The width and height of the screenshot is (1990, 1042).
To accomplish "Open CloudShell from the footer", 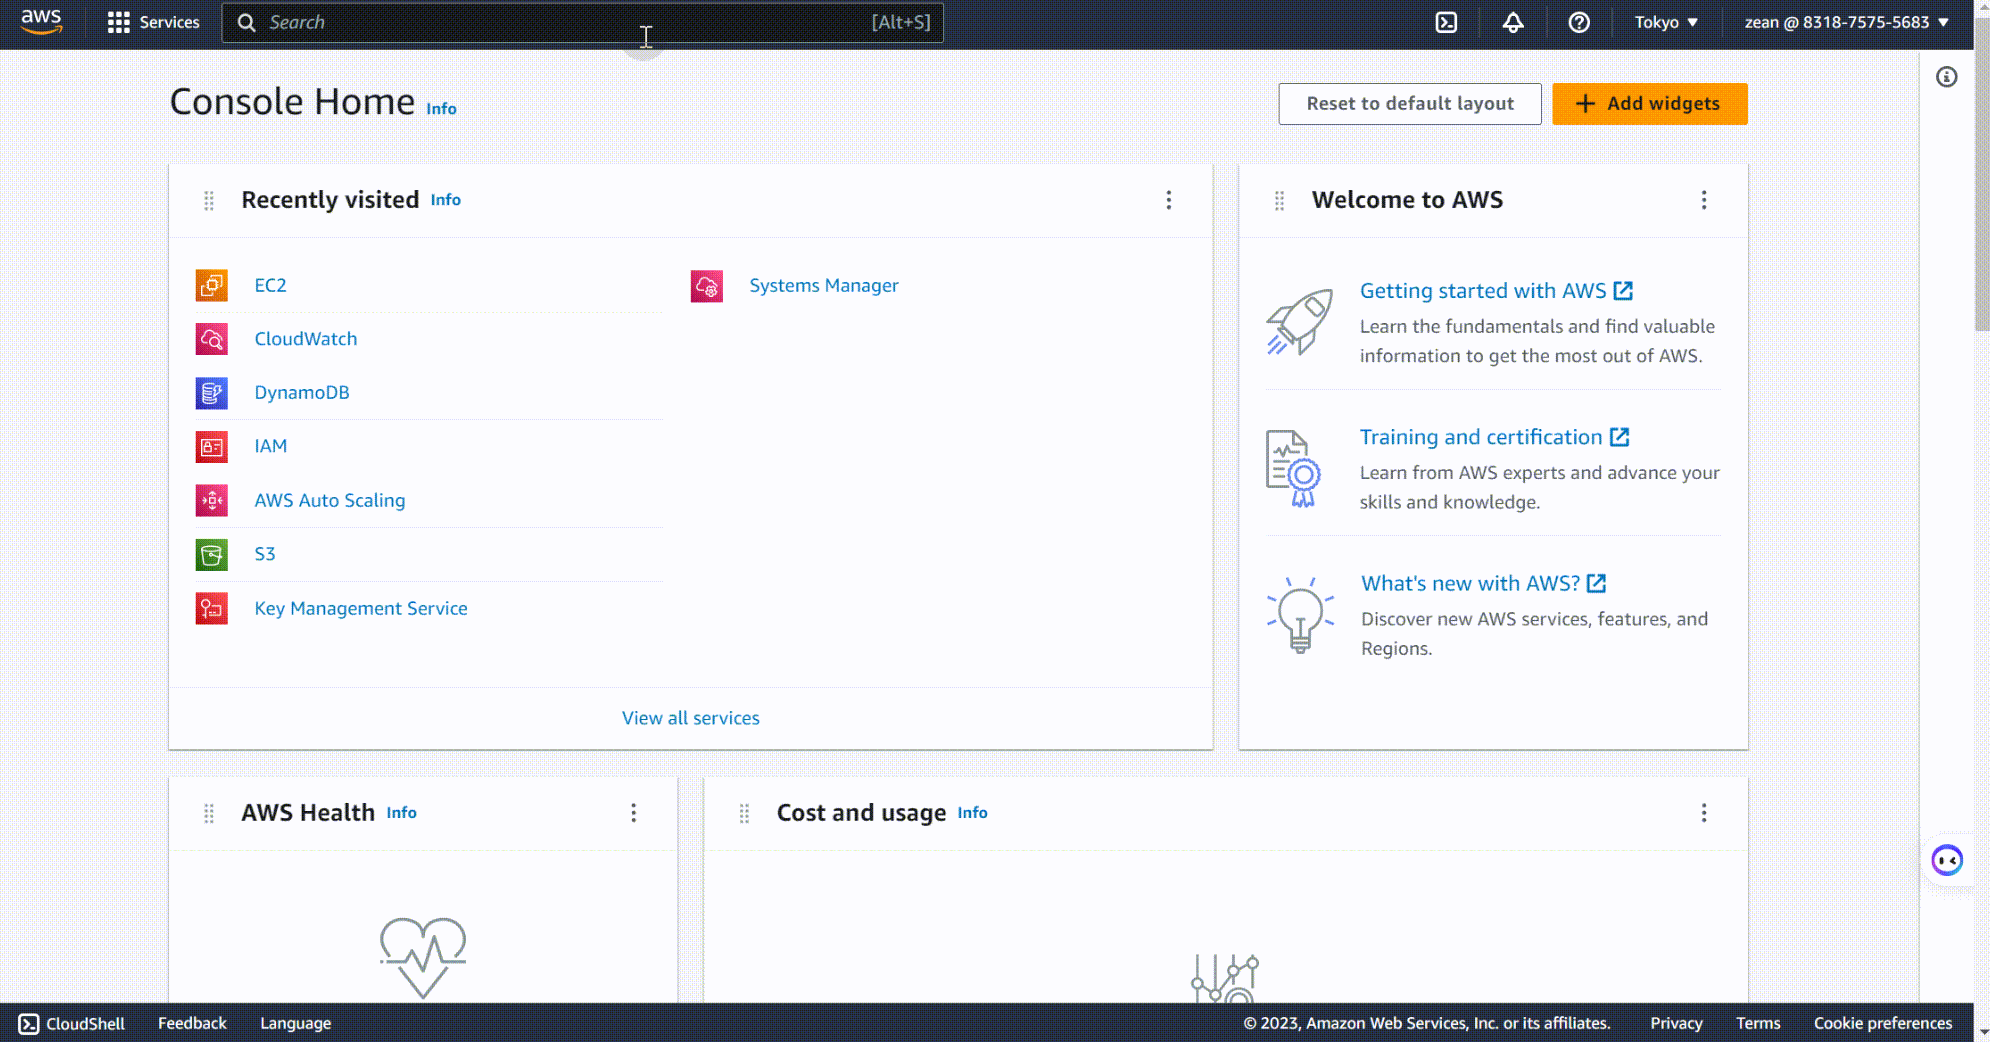I will [x=72, y=1023].
